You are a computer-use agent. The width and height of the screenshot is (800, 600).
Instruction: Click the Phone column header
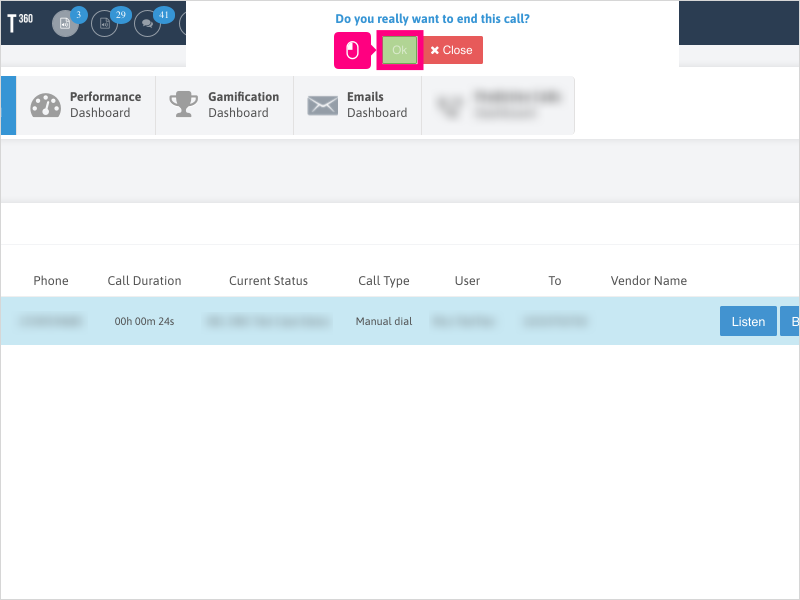pyautogui.click(x=51, y=281)
